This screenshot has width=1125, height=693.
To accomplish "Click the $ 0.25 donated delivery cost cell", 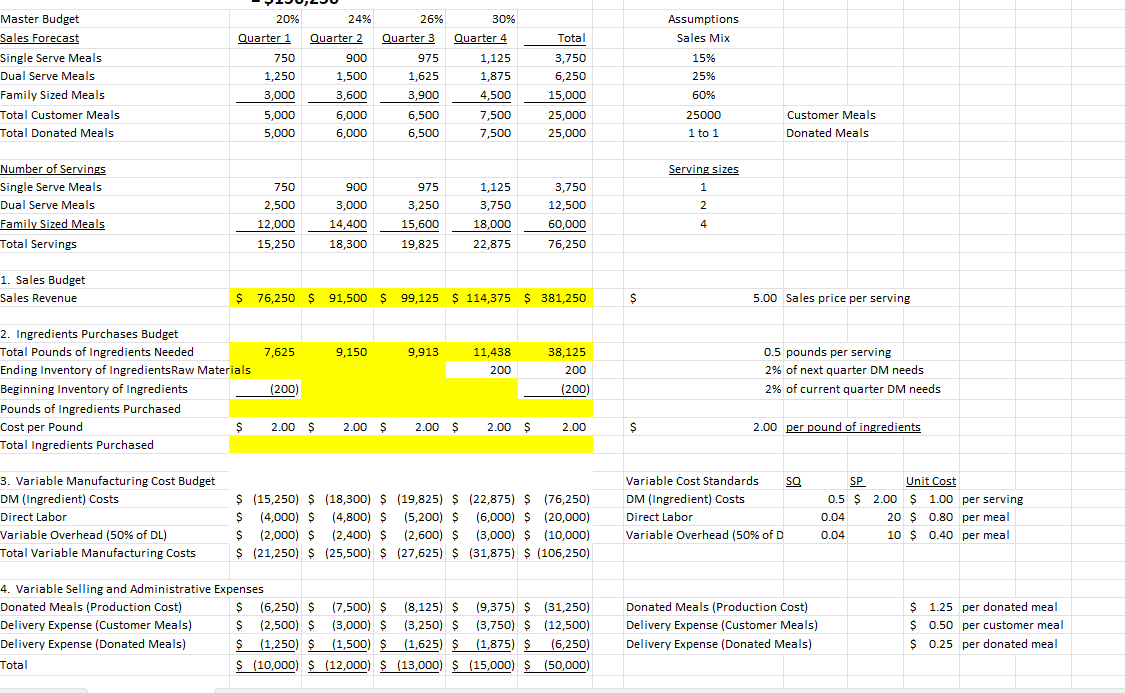I will (x=931, y=644).
